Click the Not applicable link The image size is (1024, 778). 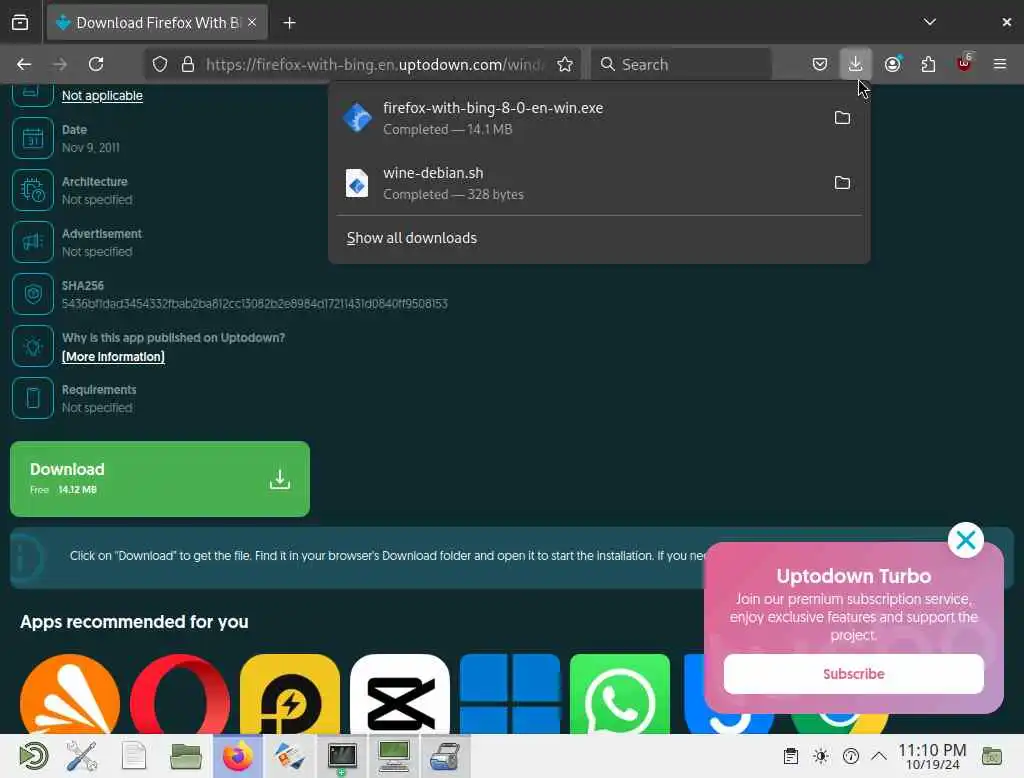tap(102, 95)
